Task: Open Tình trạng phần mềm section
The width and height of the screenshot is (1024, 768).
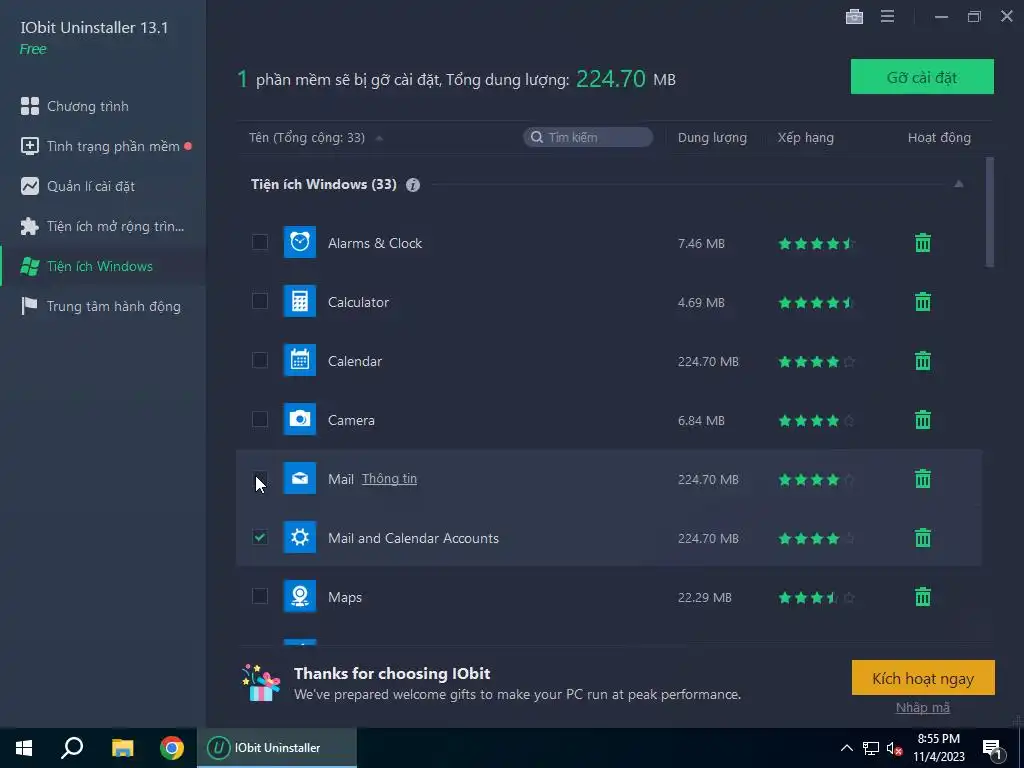Action: 103,146
